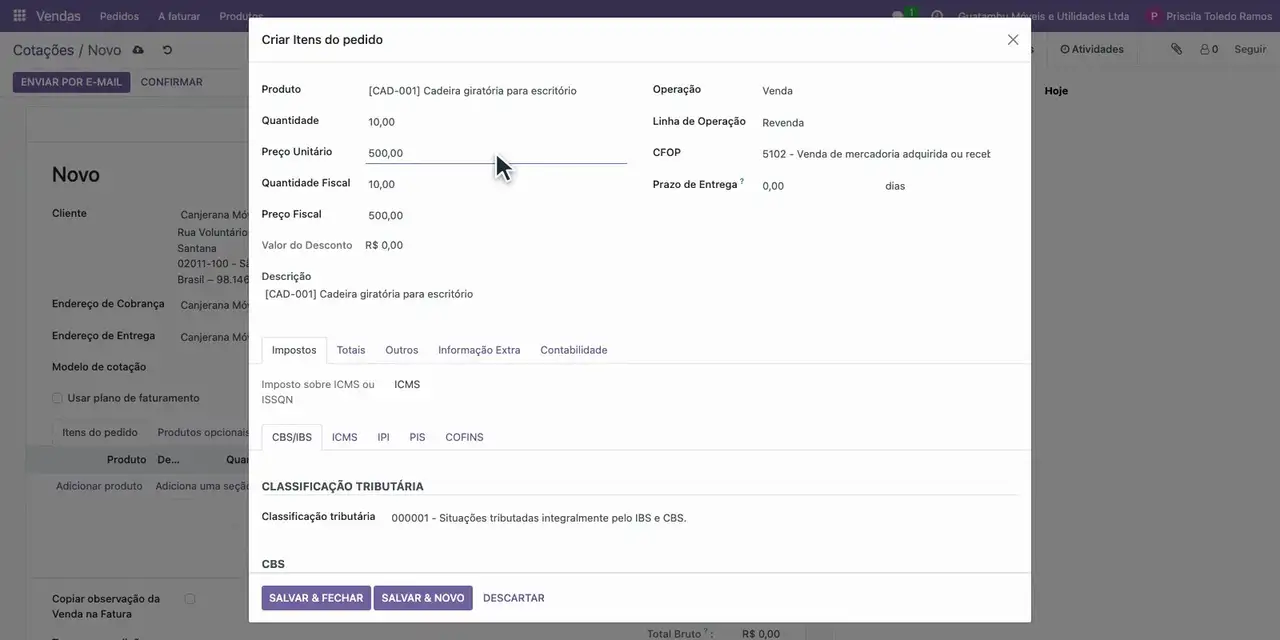This screenshot has width=1280, height=640.
Task: Click the Salvar & Fechar button
Action: [x=316, y=598]
